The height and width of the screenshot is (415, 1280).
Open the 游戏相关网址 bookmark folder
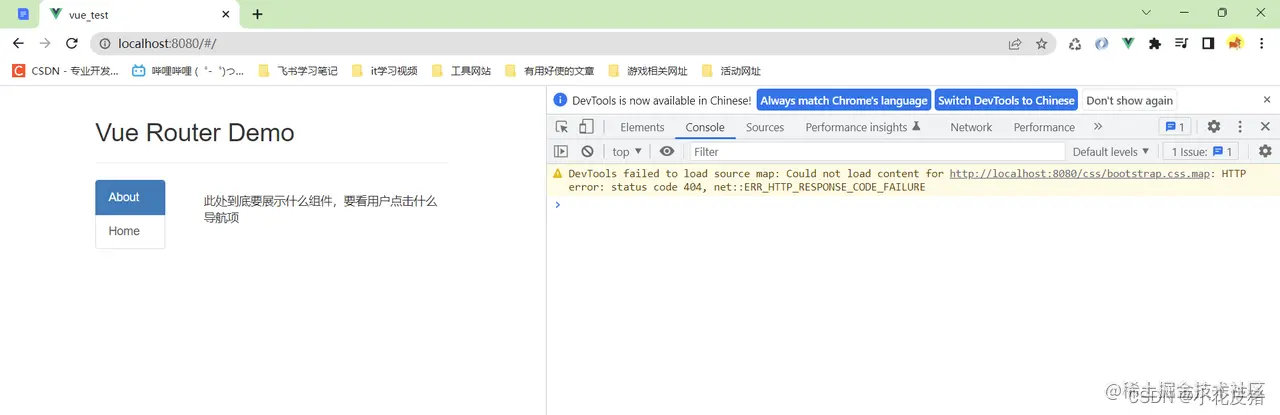(x=648, y=71)
